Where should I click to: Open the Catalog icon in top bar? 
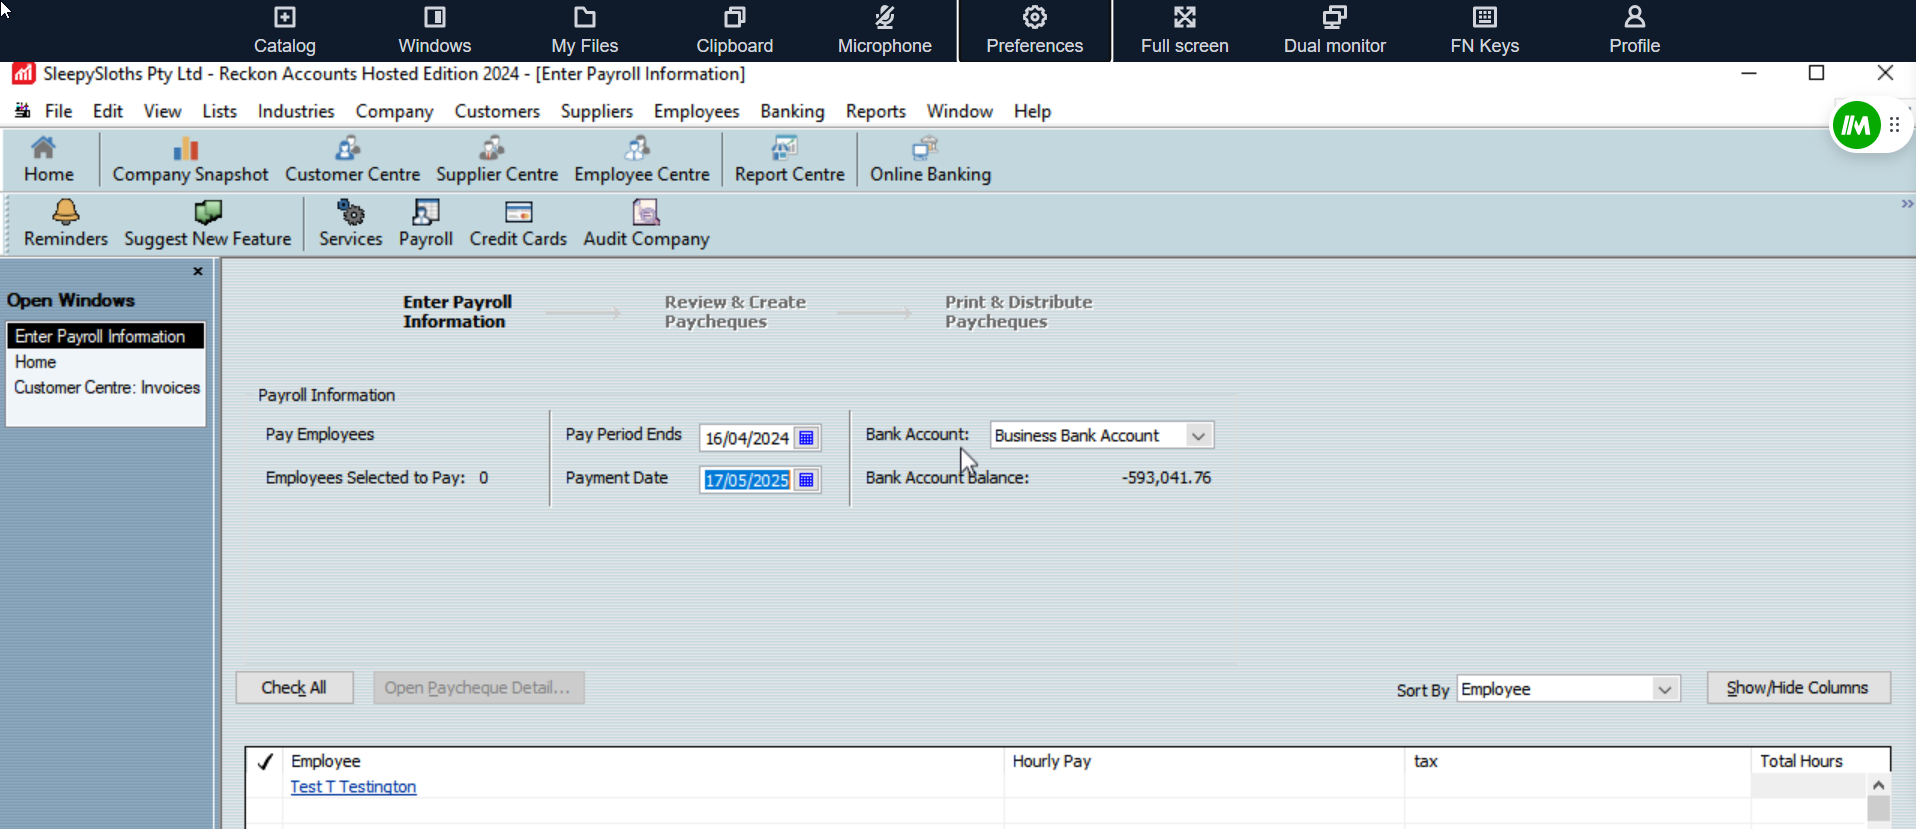[284, 31]
